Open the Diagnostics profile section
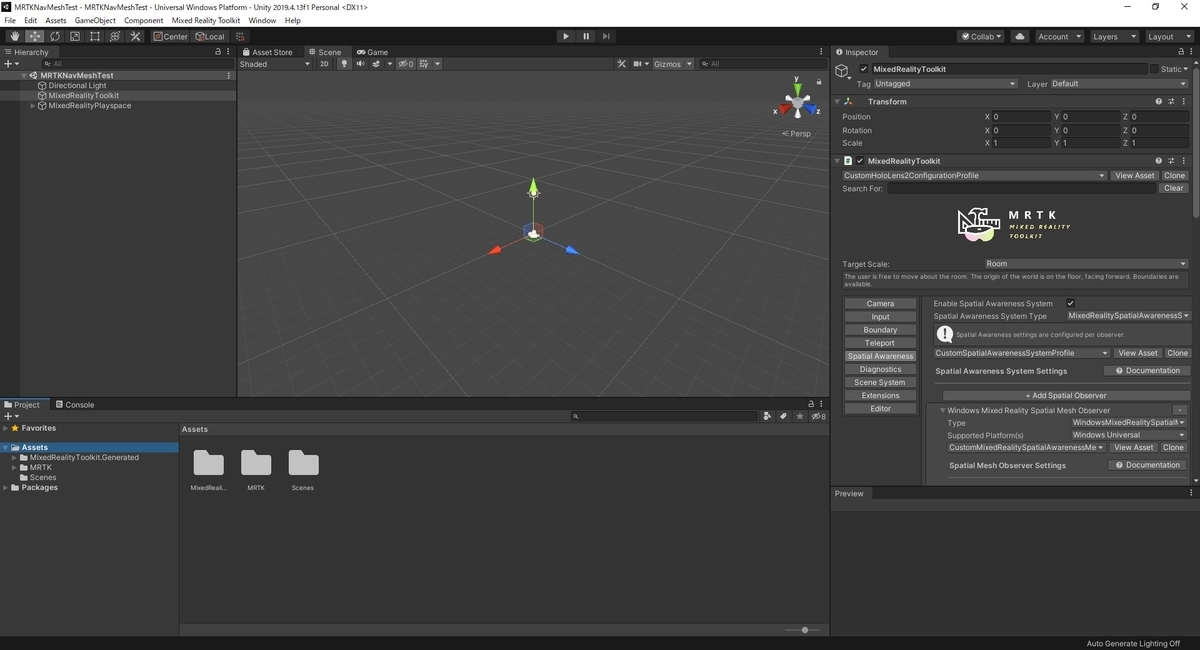The image size is (1200, 650). (x=880, y=369)
